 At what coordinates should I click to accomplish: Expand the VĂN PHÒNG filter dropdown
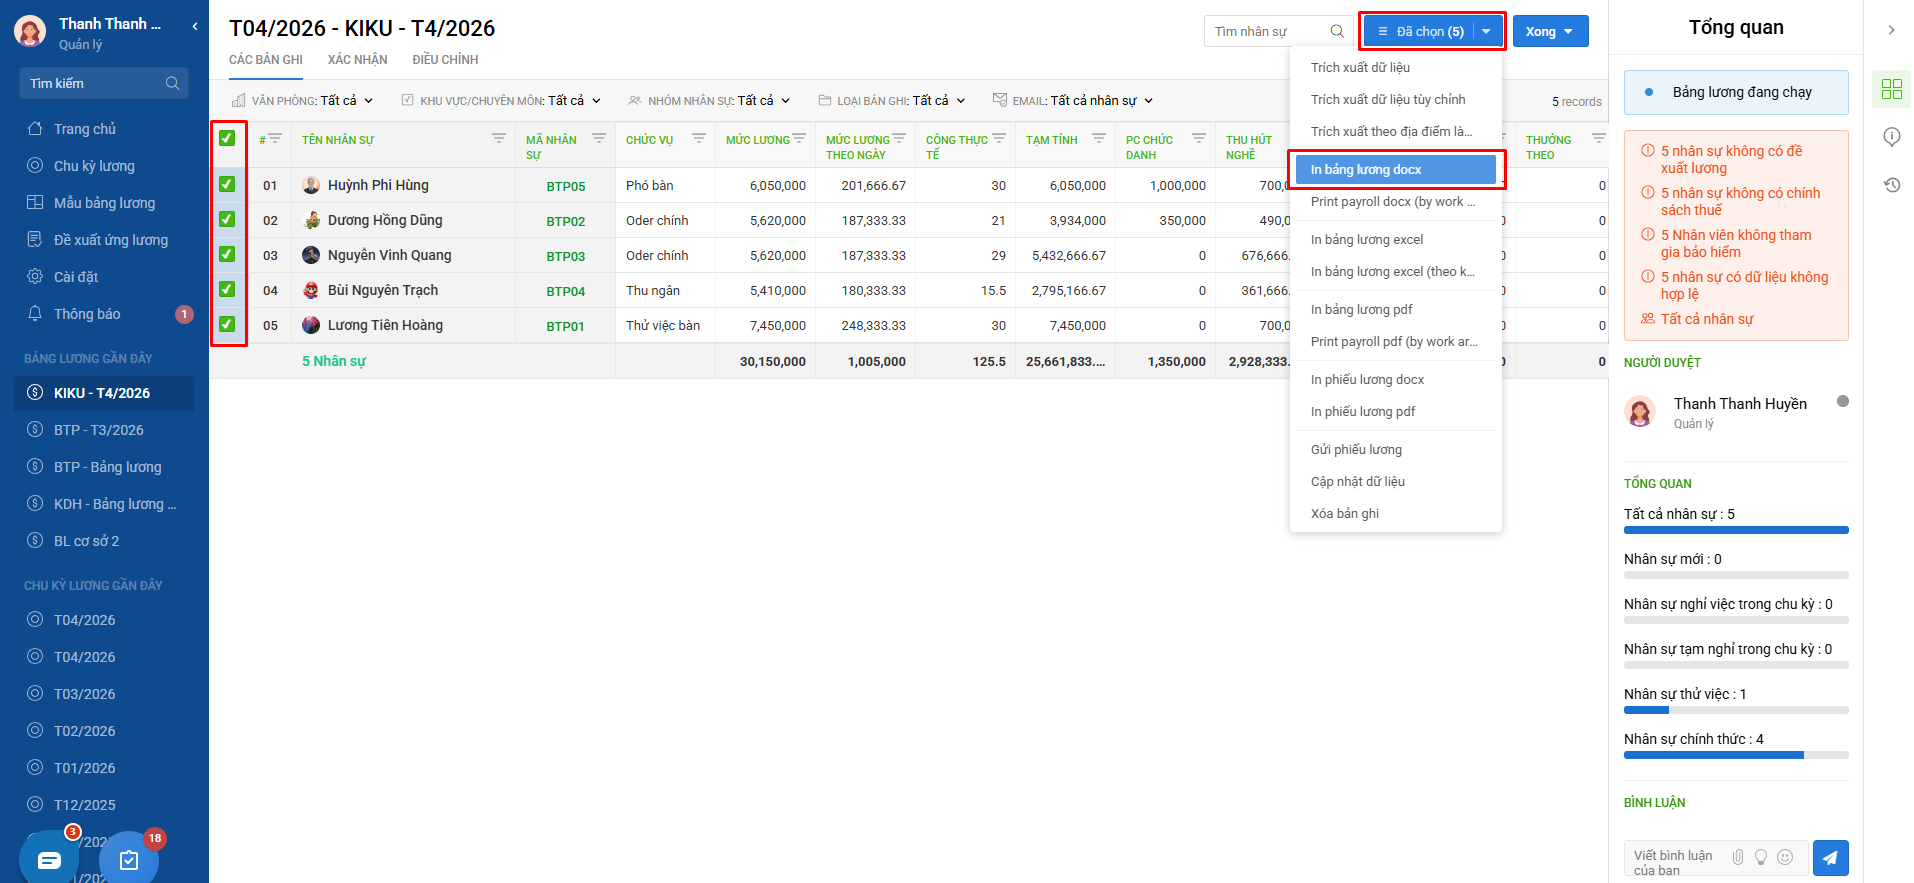click(303, 101)
